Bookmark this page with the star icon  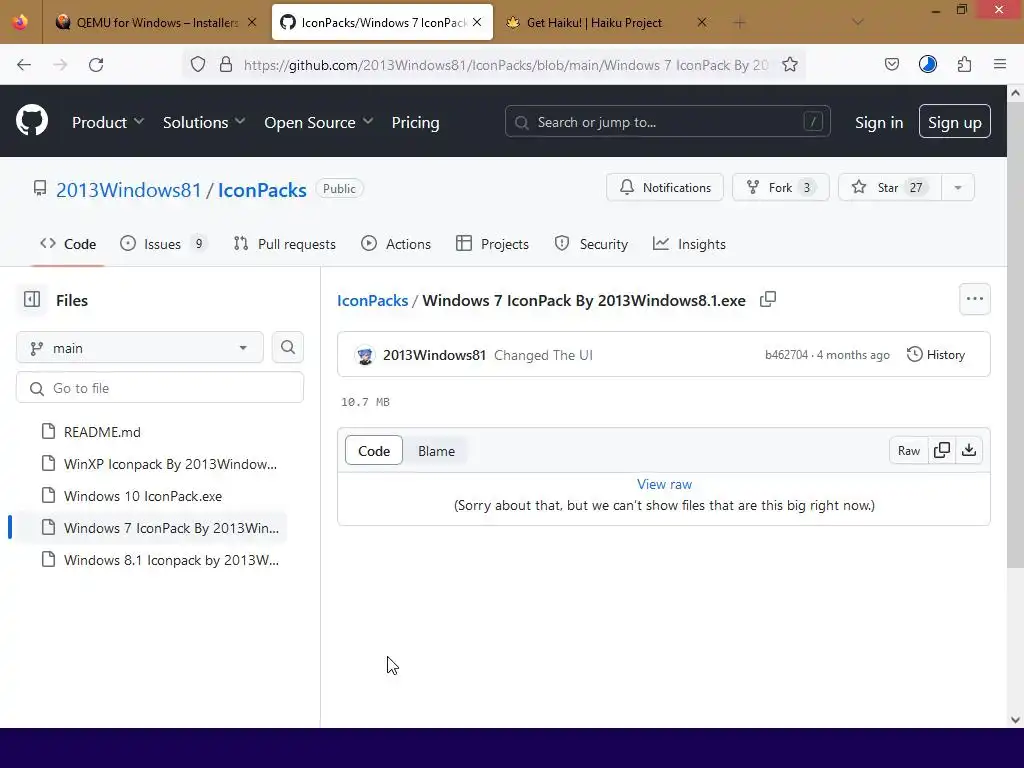[790, 65]
